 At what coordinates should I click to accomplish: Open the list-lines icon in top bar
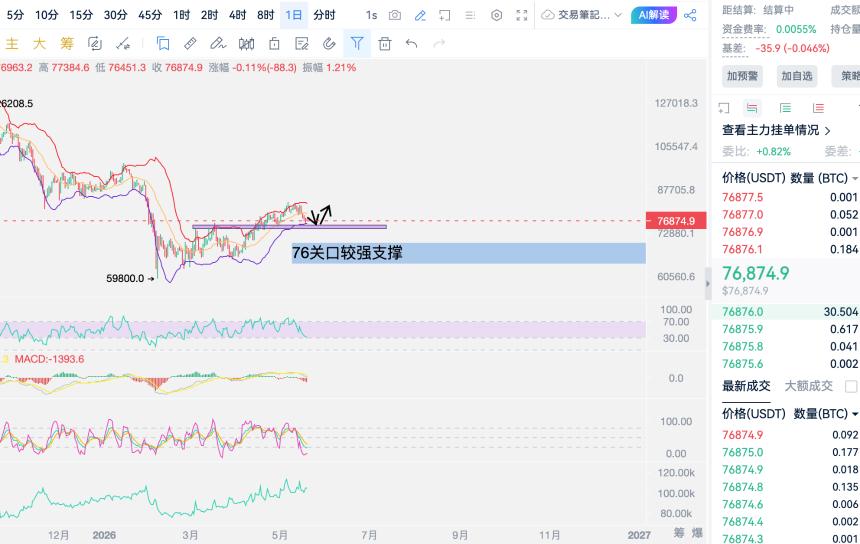tap(470, 15)
